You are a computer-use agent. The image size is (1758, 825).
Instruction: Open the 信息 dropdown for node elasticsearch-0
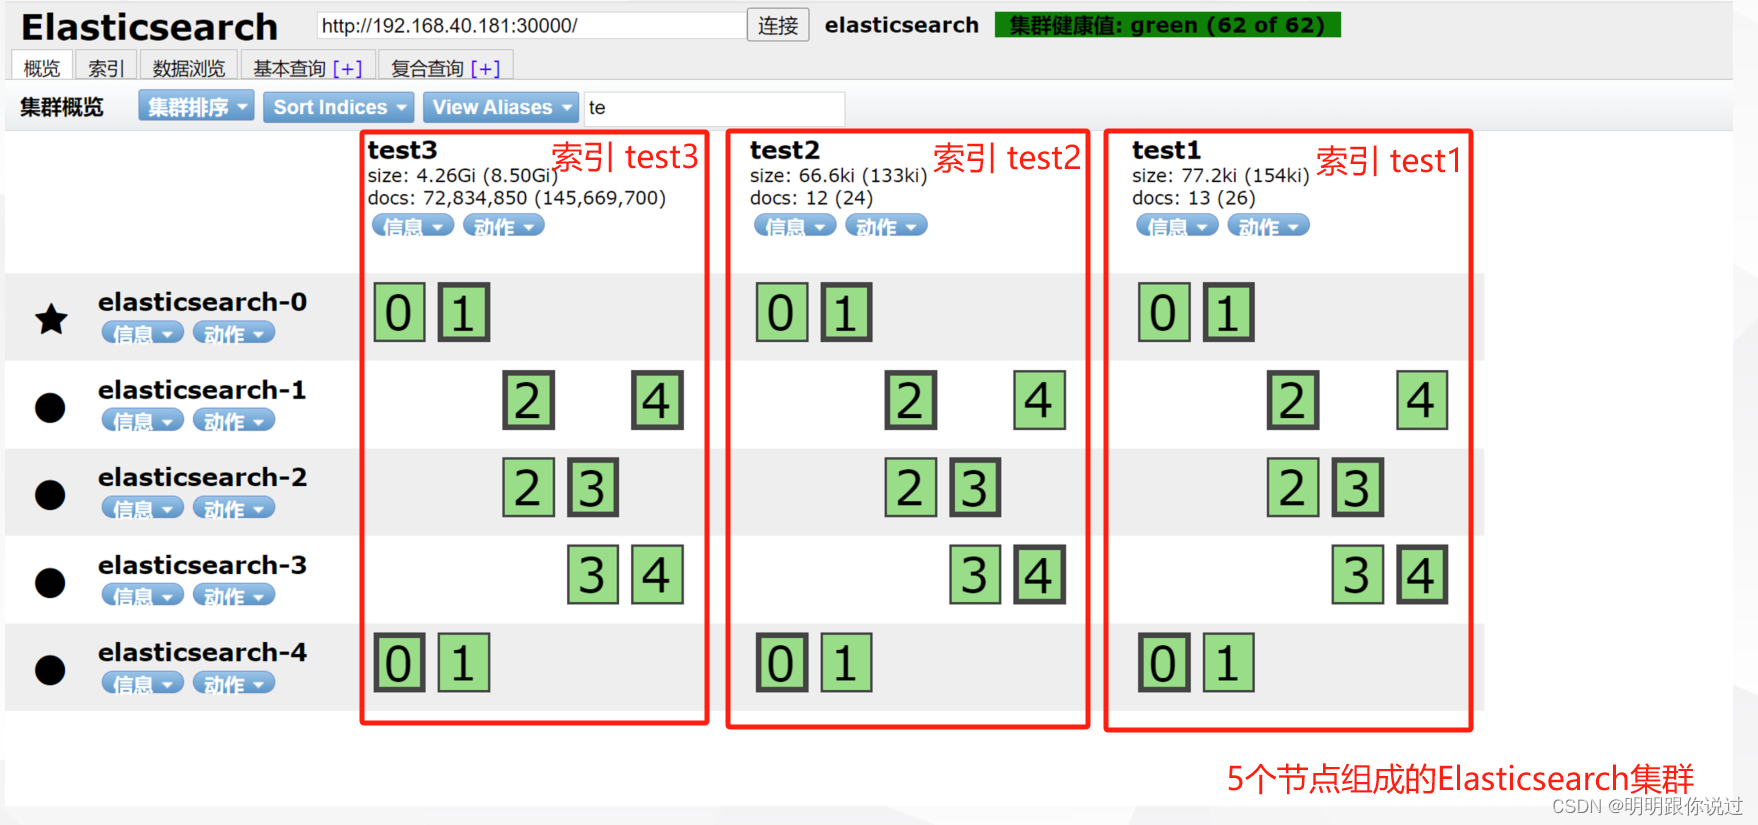coord(142,333)
